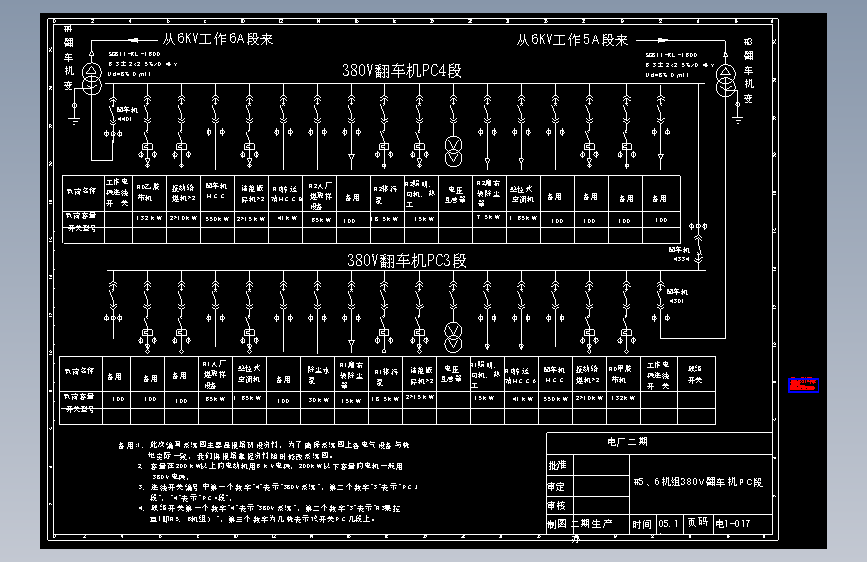Select the date value '05.1'
This screenshot has height=562, width=867.
click(x=668, y=524)
